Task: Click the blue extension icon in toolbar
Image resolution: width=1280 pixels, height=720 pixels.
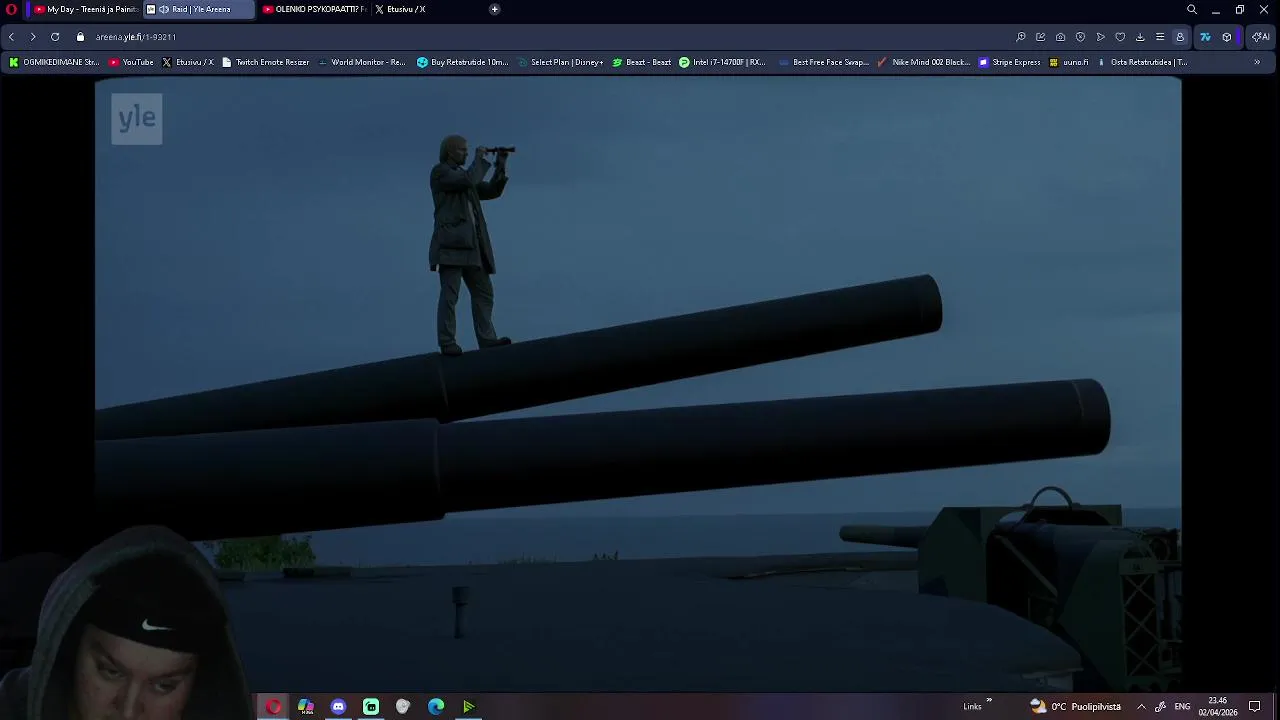Action: pyautogui.click(x=1205, y=37)
